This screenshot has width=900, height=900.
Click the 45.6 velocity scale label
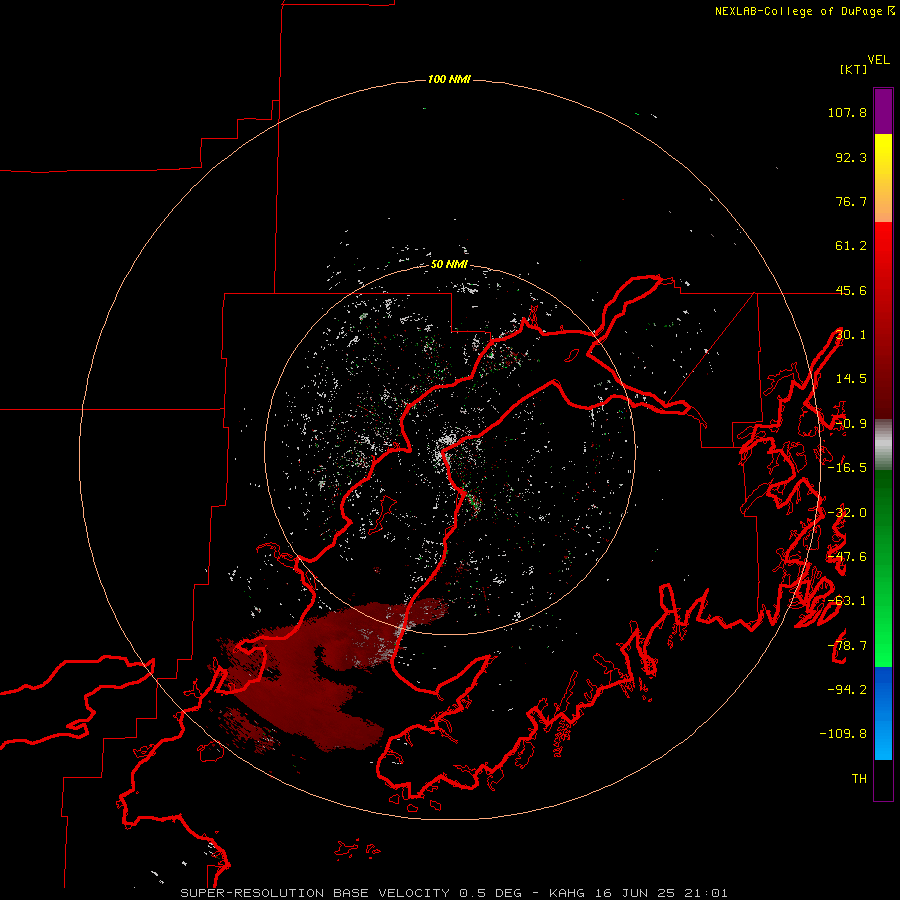(x=851, y=290)
